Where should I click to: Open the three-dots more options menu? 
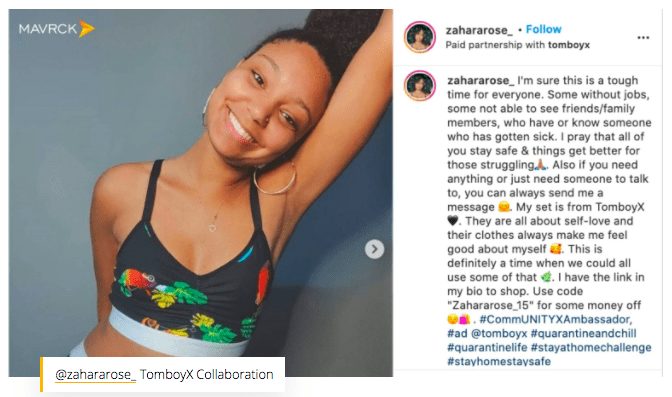pos(643,38)
